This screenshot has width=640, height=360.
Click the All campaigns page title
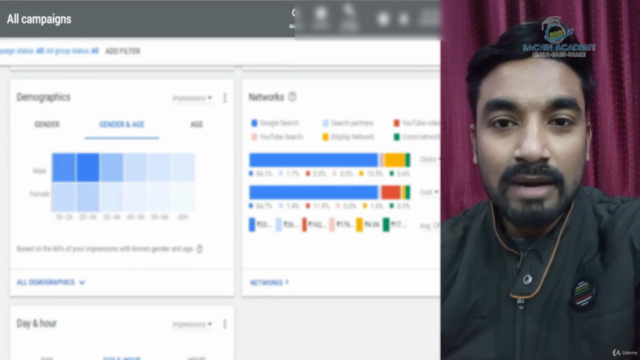click(39, 19)
